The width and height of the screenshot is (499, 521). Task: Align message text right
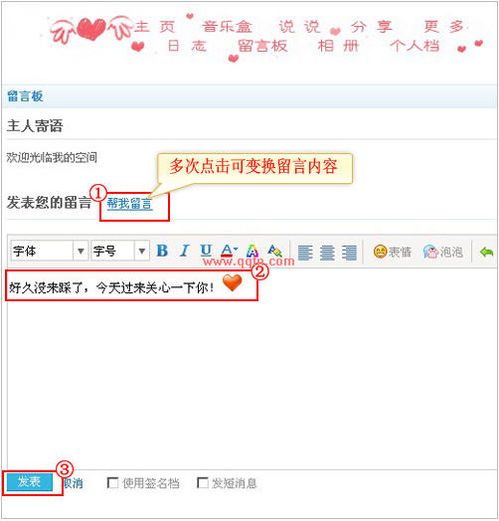tap(349, 252)
